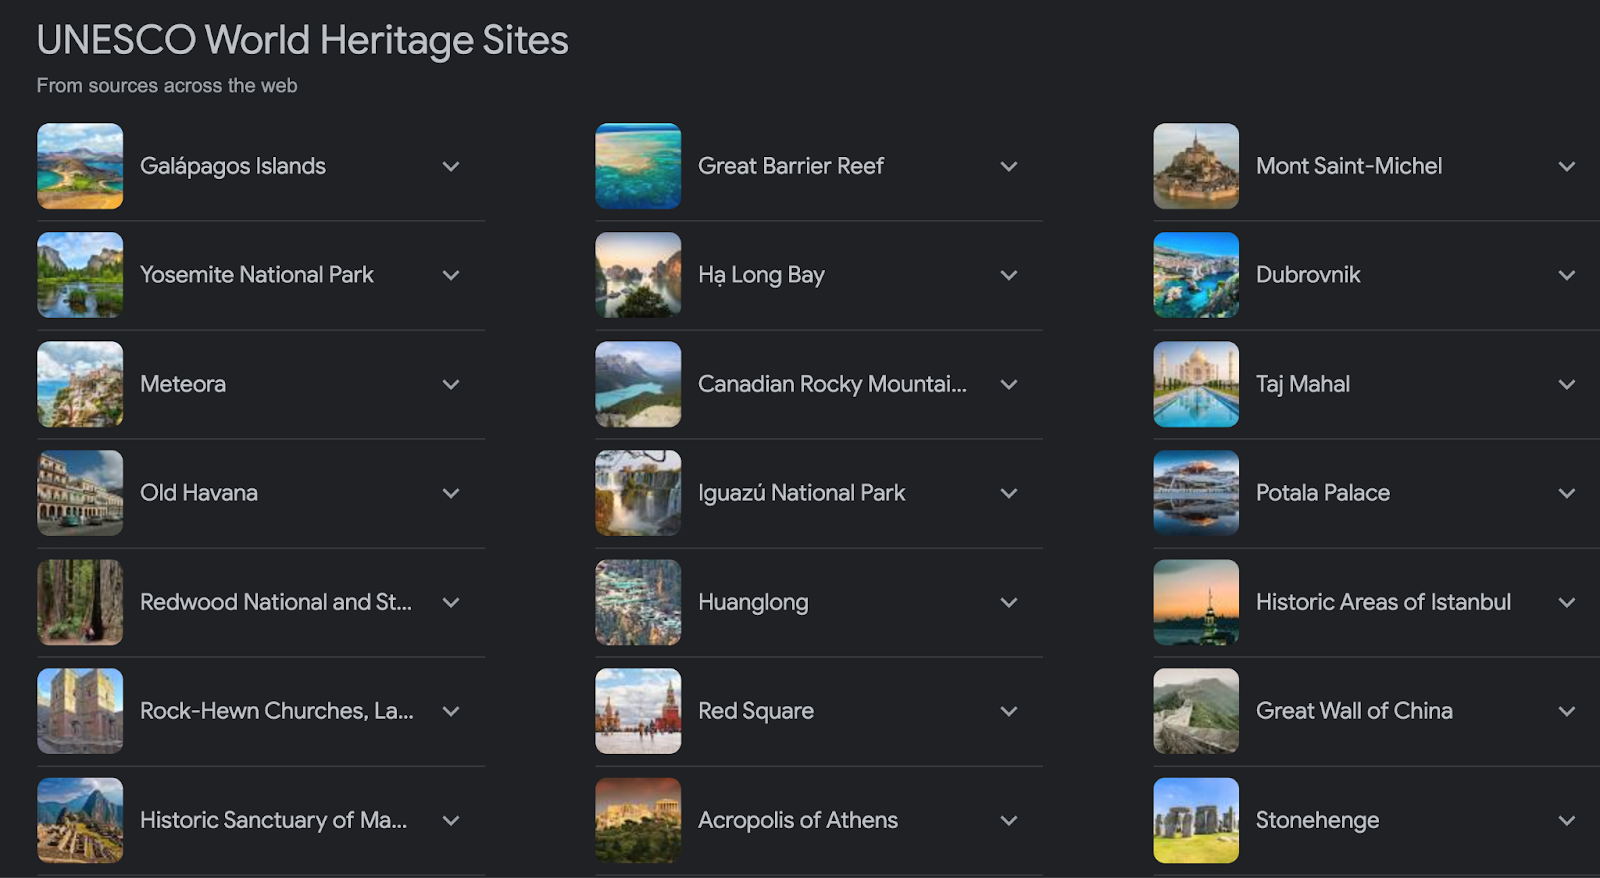Open the Hạ Long Bay thumbnail

coord(638,275)
